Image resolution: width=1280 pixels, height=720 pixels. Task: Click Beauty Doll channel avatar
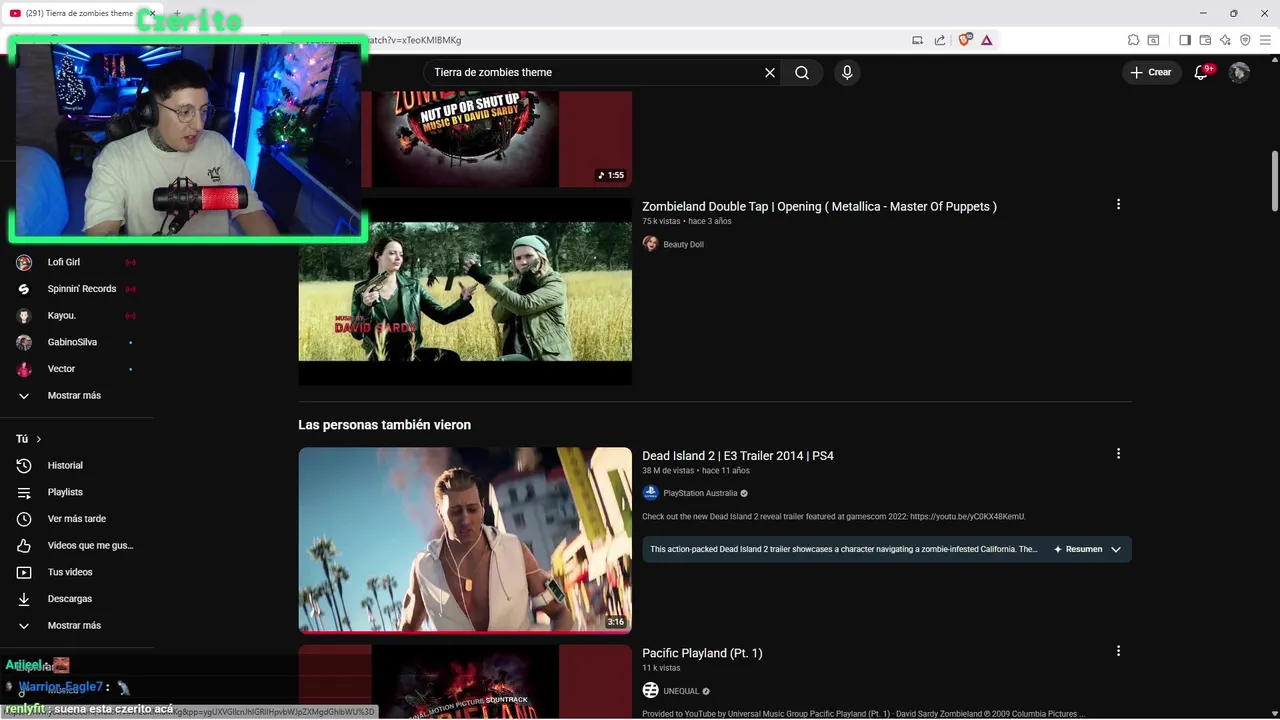(650, 244)
